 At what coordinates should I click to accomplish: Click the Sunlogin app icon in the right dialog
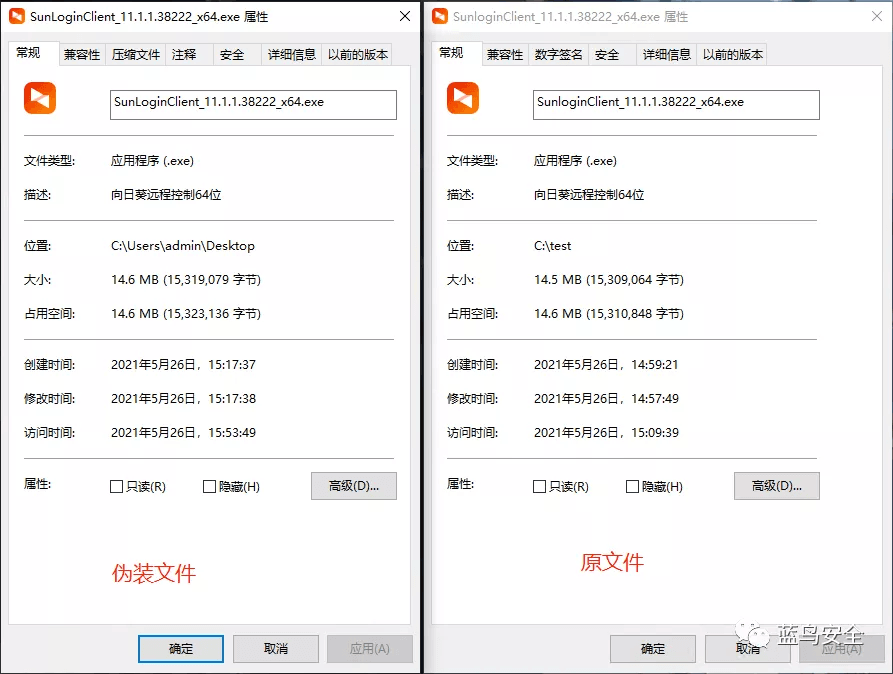tap(463, 98)
